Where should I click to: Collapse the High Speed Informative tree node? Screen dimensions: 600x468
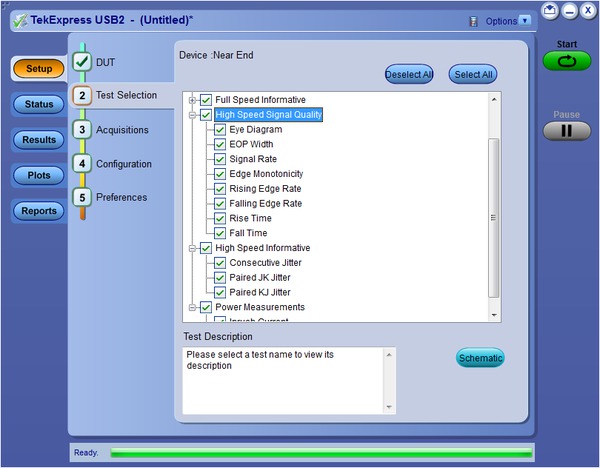click(x=192, y=248)
